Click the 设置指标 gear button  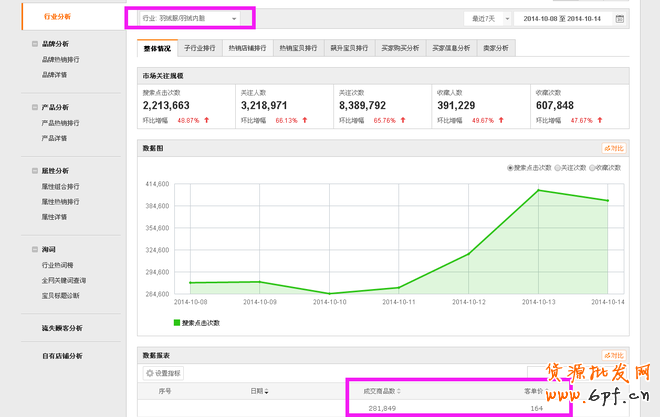click(x=164, y=373)
